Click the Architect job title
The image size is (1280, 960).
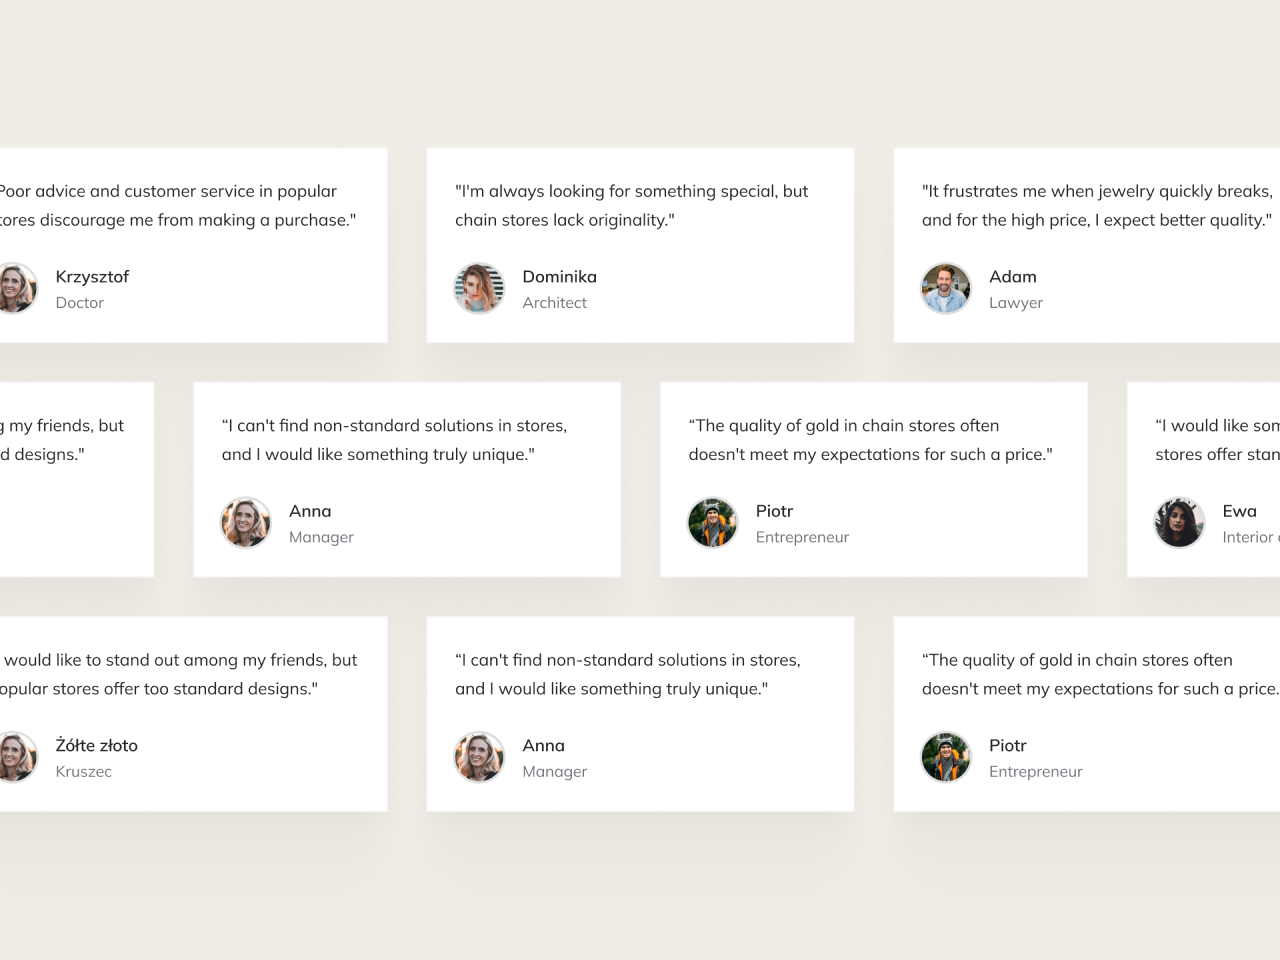pos(554,303)
